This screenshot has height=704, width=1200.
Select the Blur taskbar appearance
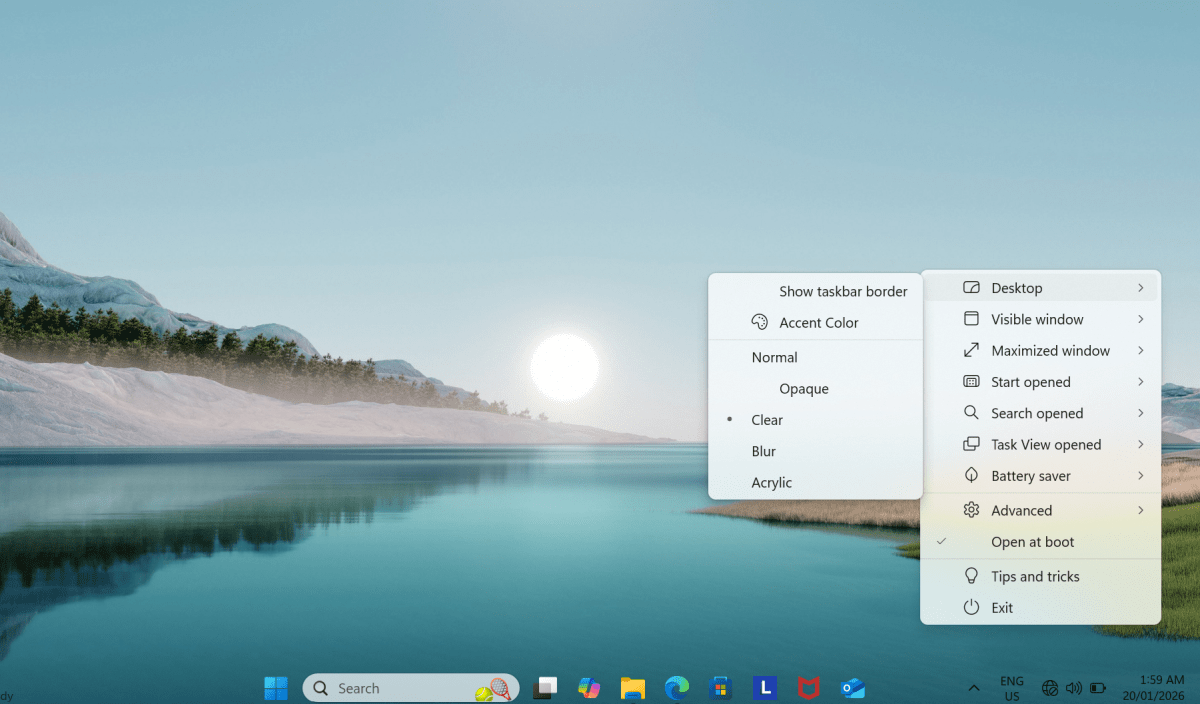click(764, 451)
